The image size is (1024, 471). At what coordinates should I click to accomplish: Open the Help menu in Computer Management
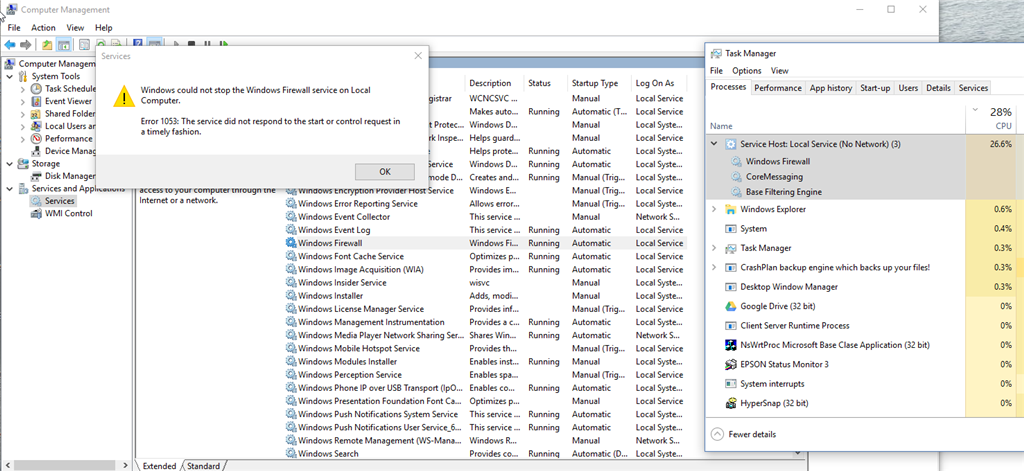(104, 28)
